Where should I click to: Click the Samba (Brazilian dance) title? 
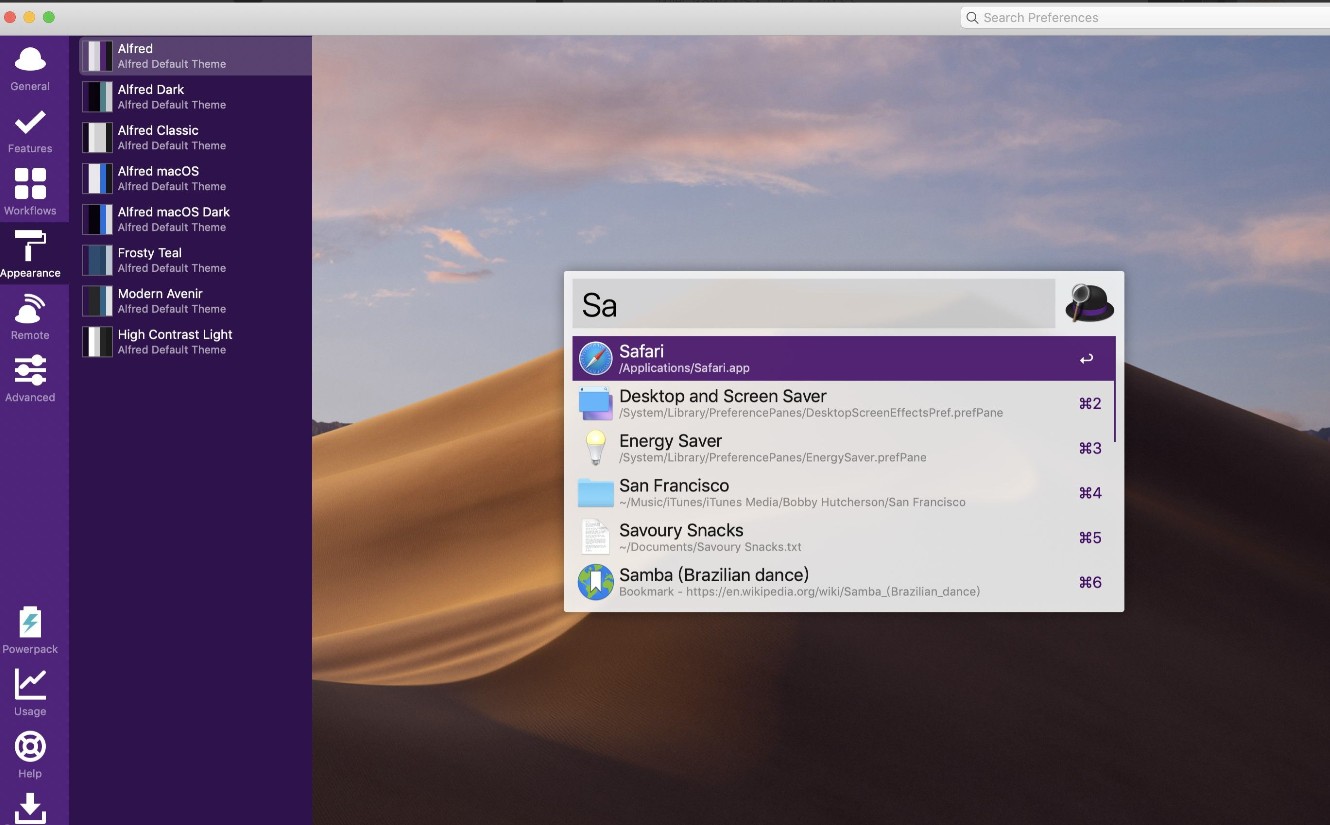click(x=714, y=575)
